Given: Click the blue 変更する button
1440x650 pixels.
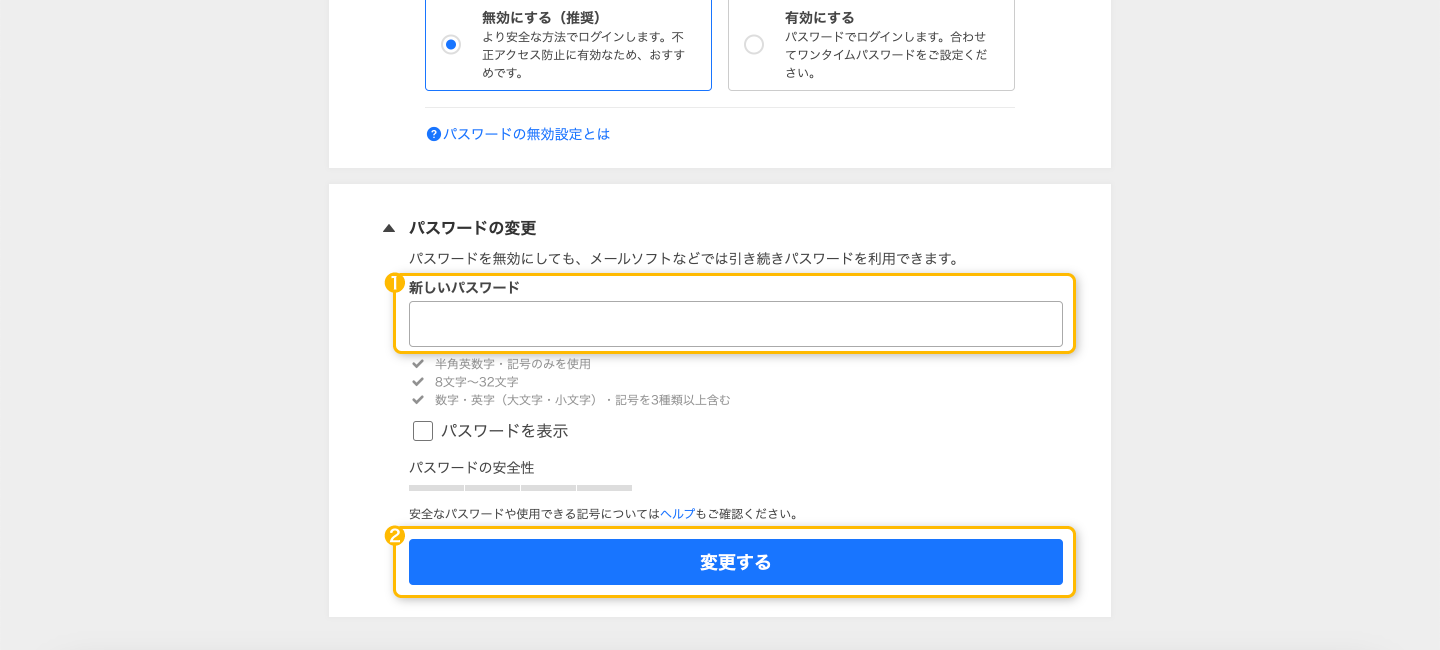Looking at the screenshot, I should click(736, 562).
